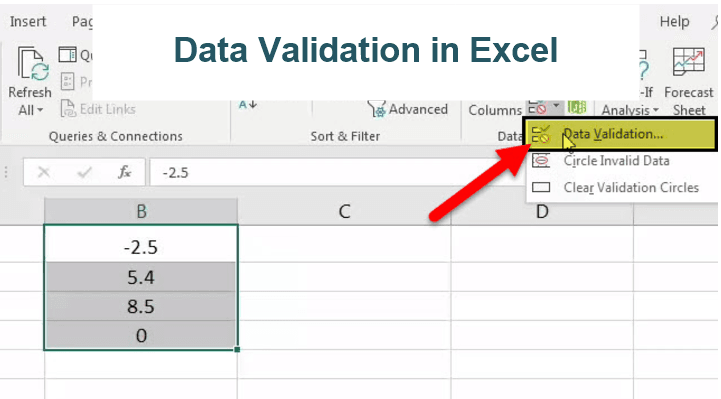Click the Queries & Connections pane icon

pyautogui.click(x=68, y=55)
